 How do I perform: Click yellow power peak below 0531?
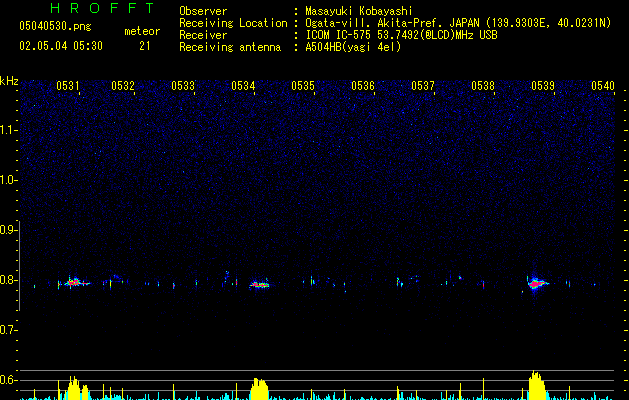(74, 388)
